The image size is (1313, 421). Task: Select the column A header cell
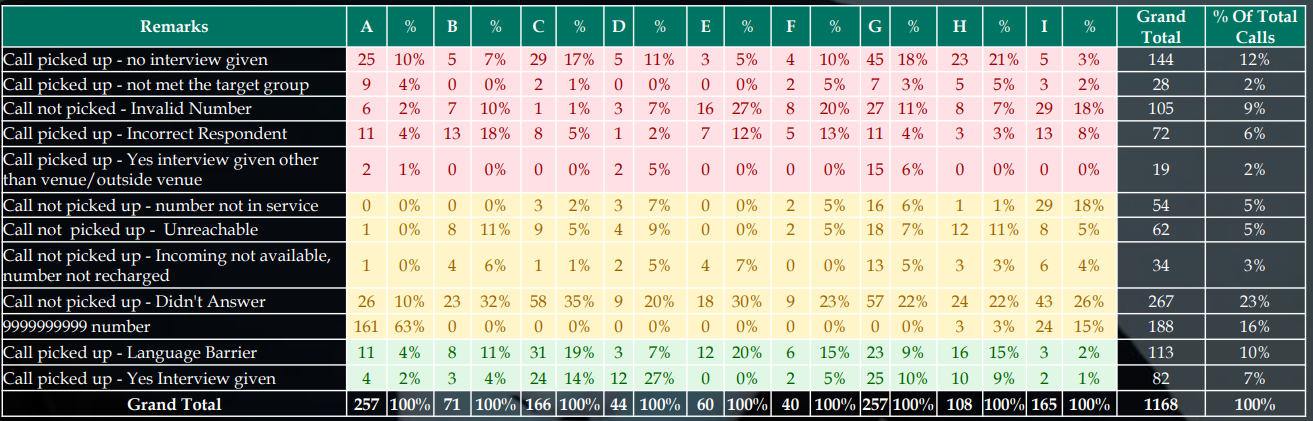coord(366,26)
